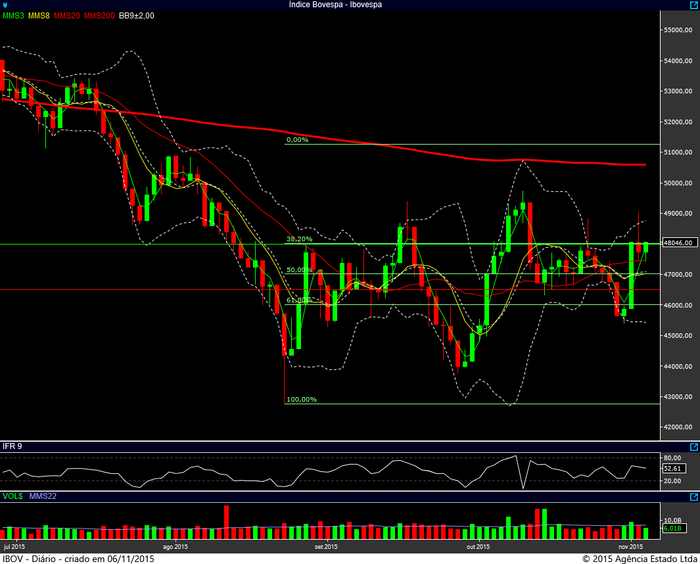The width and height of the screenshot is (700, 564).
Task: Click the IFR 20,00 axis level
Action: click(673, 481)
